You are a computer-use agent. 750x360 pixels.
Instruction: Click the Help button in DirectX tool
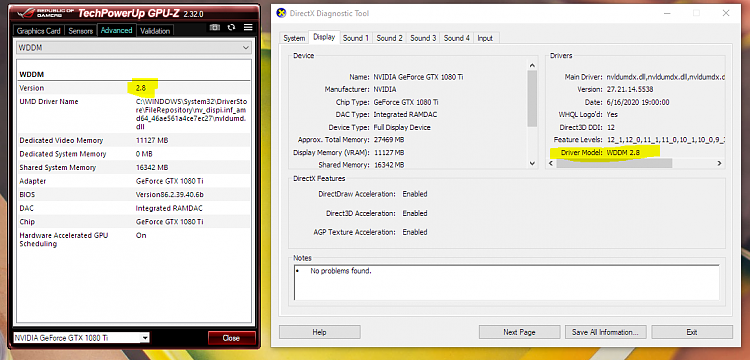320,332
